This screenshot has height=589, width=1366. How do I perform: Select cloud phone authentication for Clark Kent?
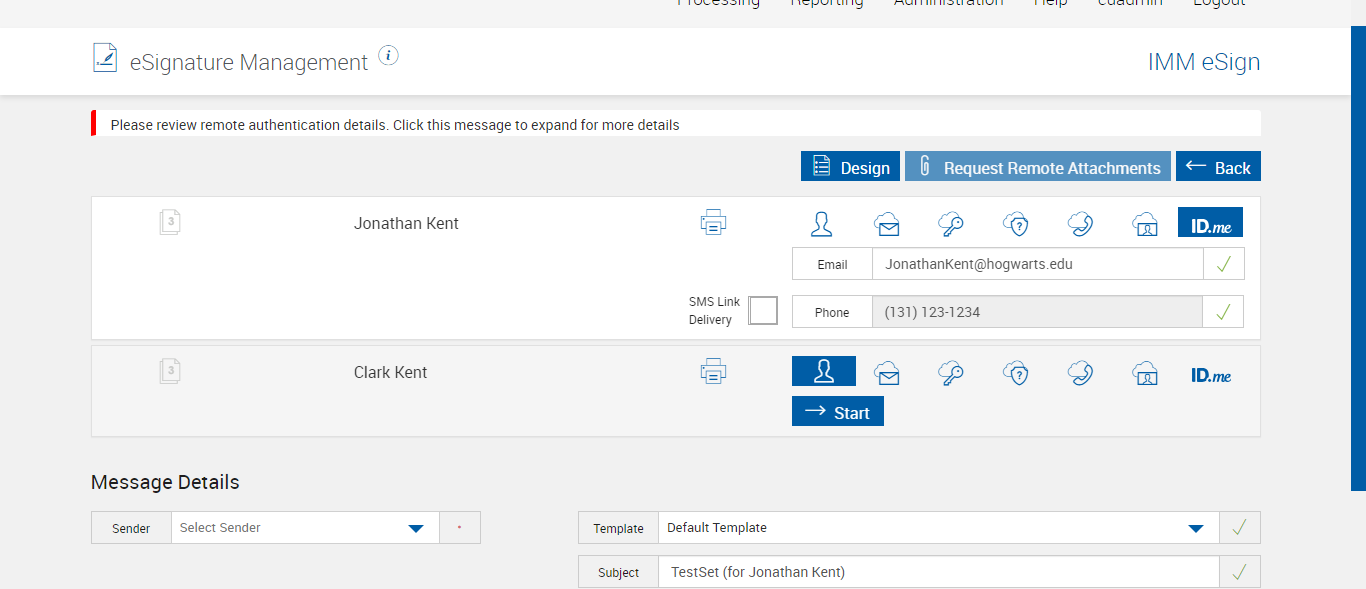click(1080, 373)
